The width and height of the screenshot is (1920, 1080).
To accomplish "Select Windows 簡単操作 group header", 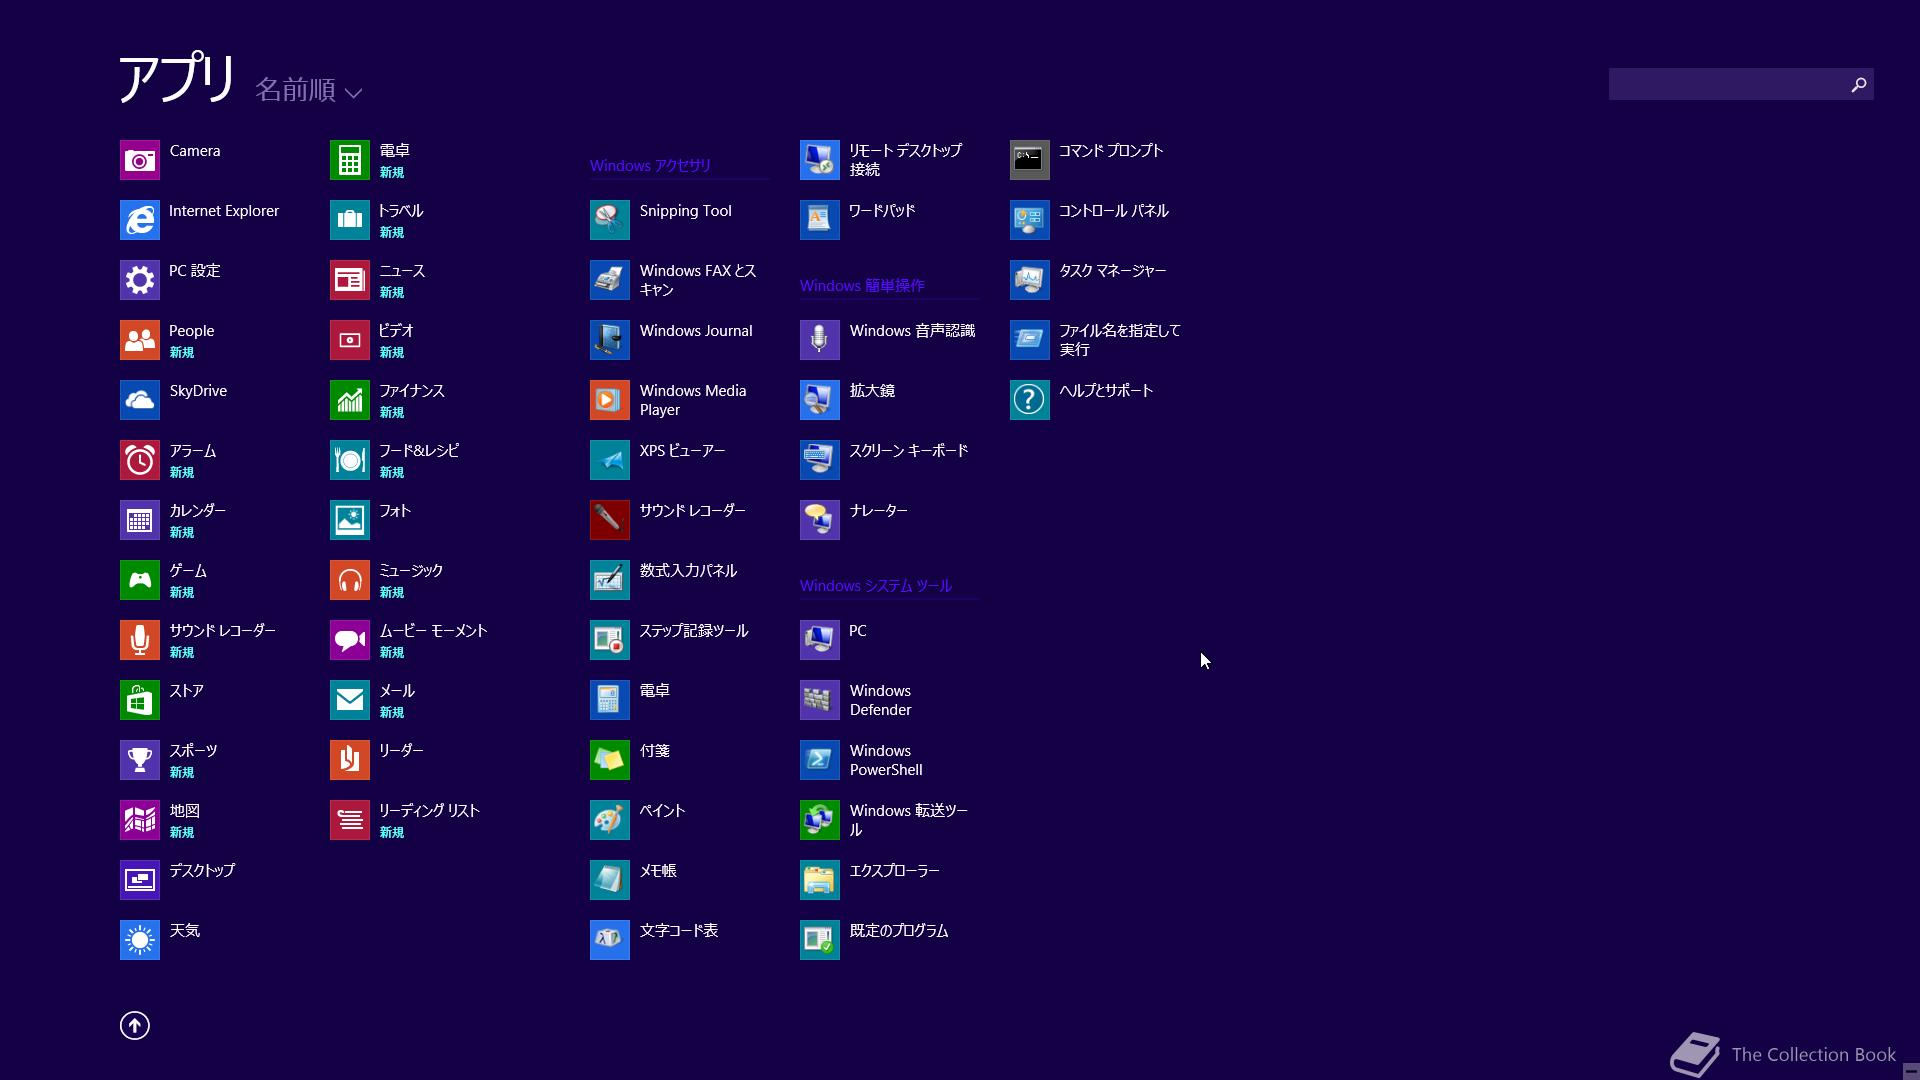I will (x=862, y=286).
